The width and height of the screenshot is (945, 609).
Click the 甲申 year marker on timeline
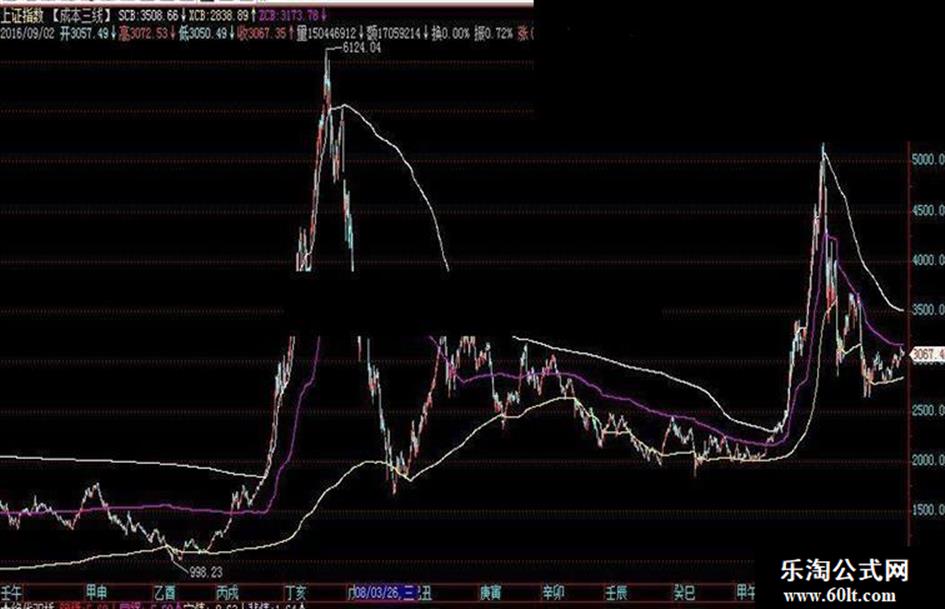(x=96, y=593)
